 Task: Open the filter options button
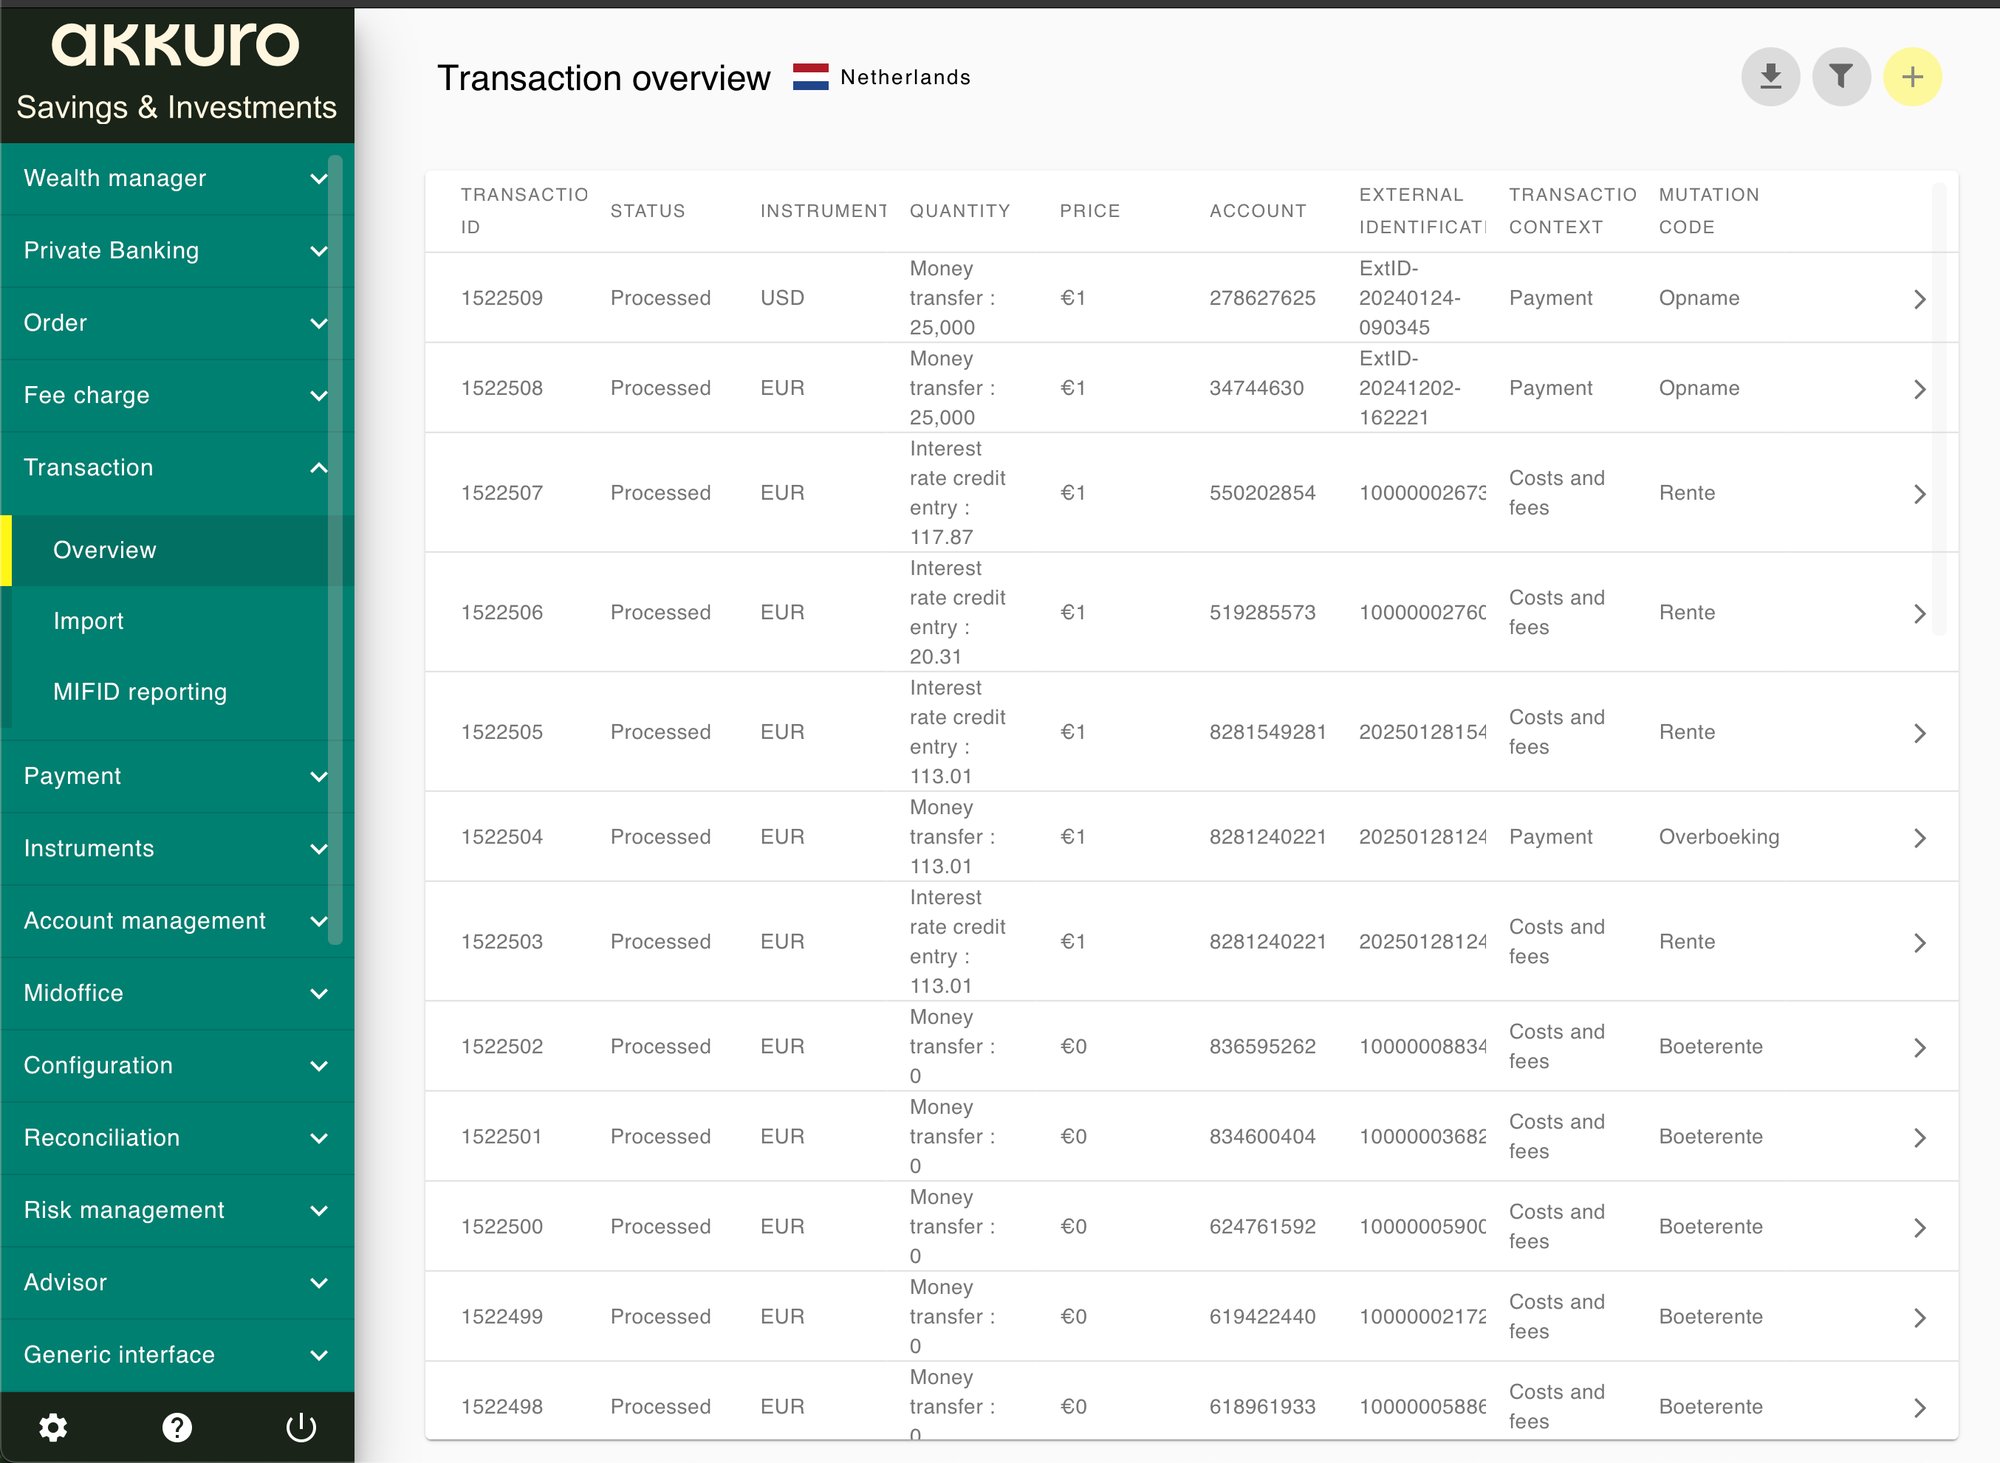coord(1841,77)
